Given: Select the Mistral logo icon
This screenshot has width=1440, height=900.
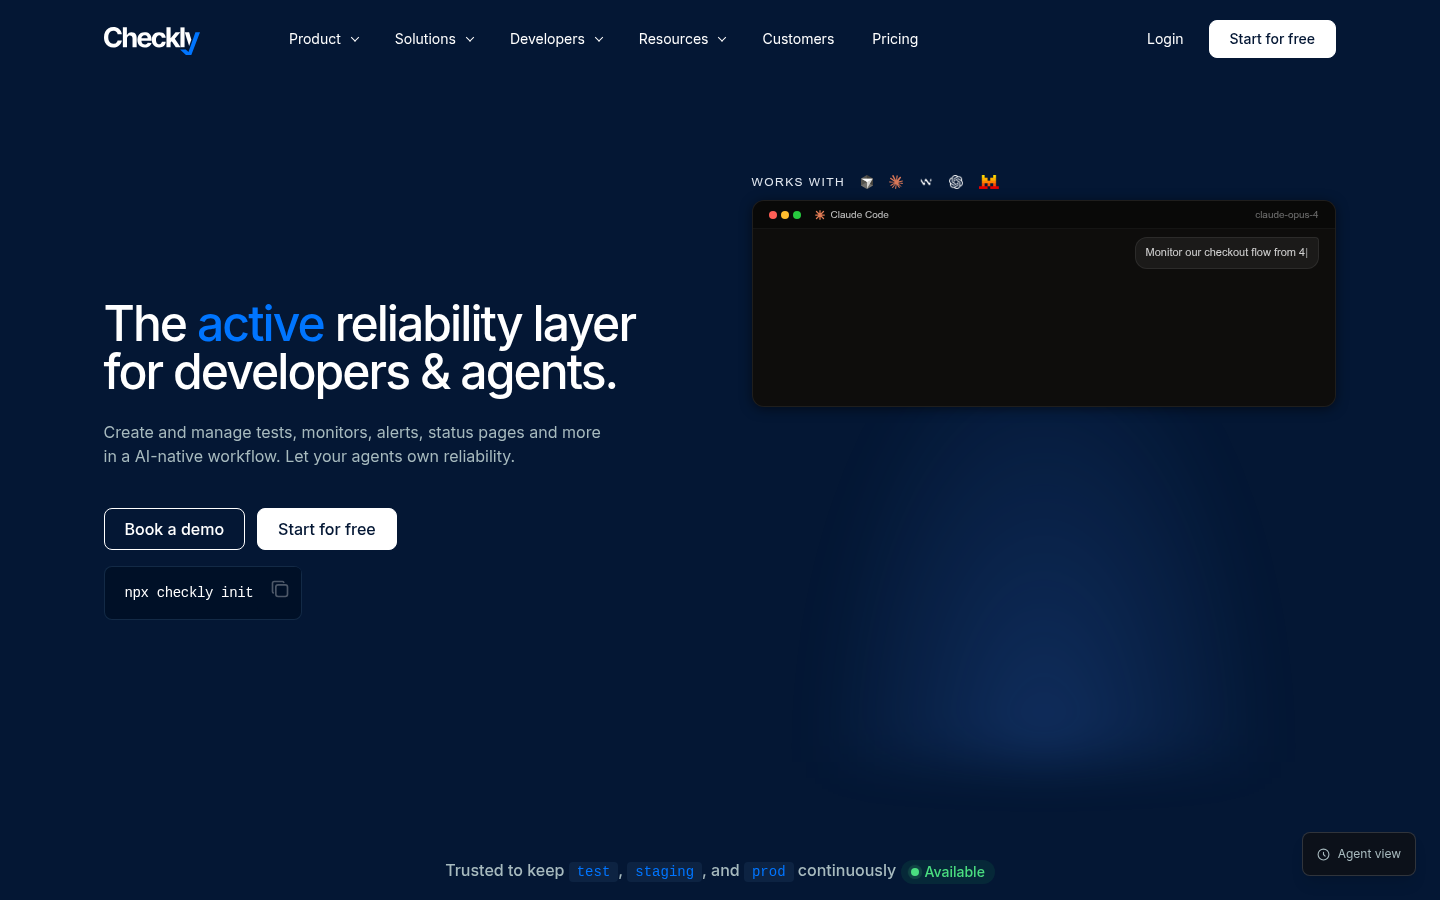Looking at the screenshot, I should pos(989,182).
